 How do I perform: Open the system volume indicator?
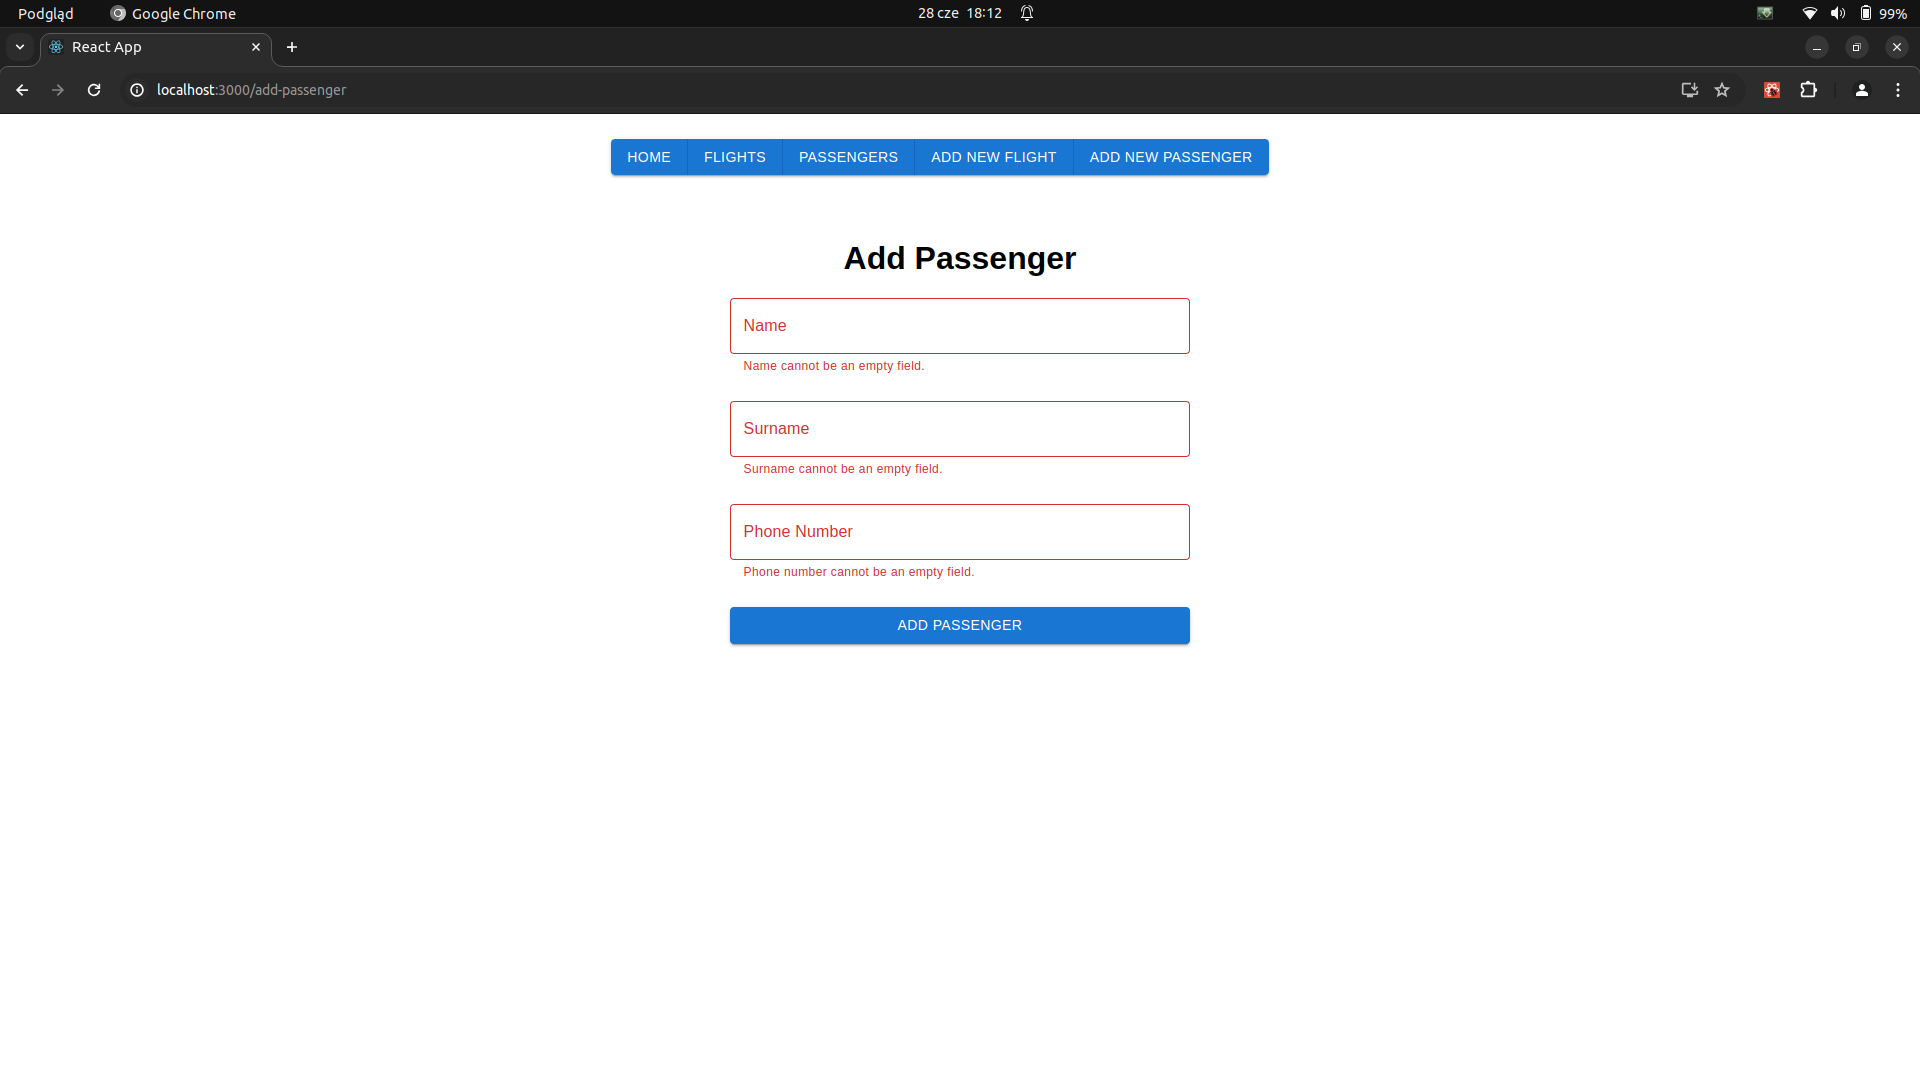click(x=1837, y=13)
